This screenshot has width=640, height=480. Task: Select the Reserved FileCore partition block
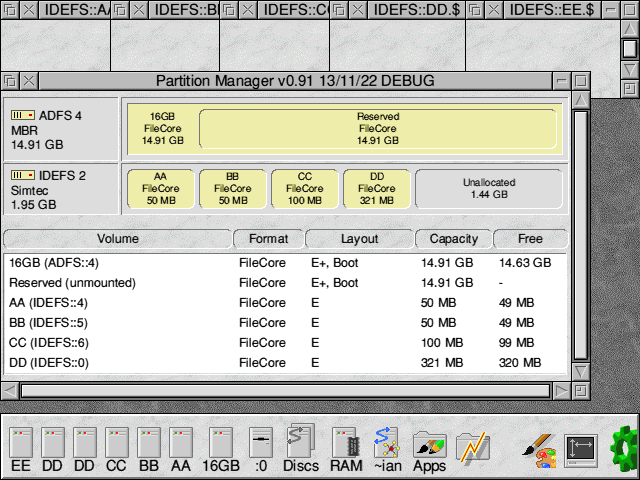tap(378, 129)
